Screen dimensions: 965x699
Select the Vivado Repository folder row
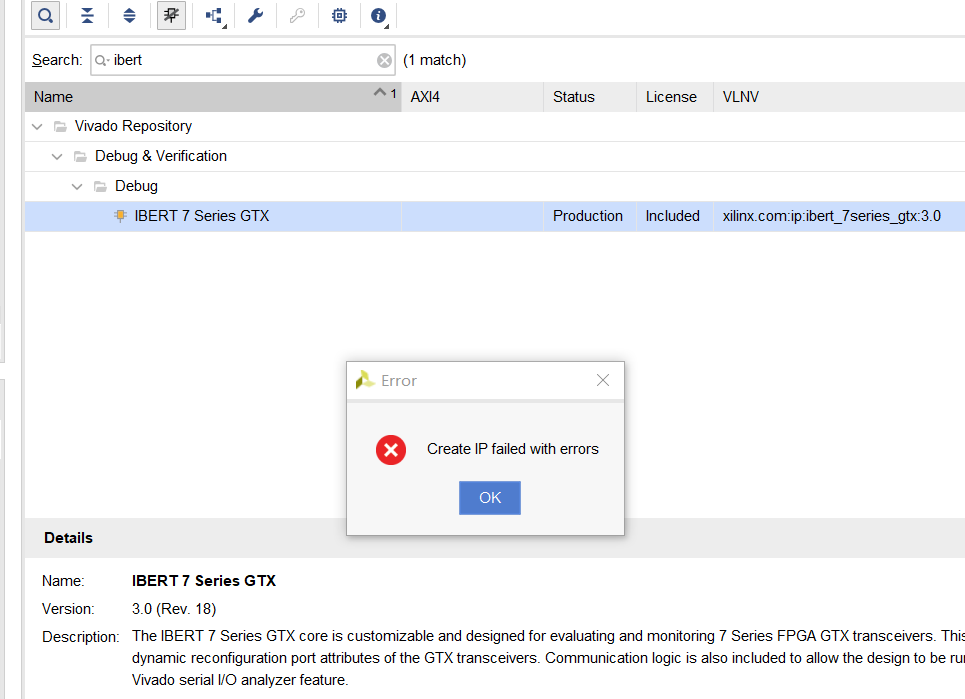(x=495, y=126)
